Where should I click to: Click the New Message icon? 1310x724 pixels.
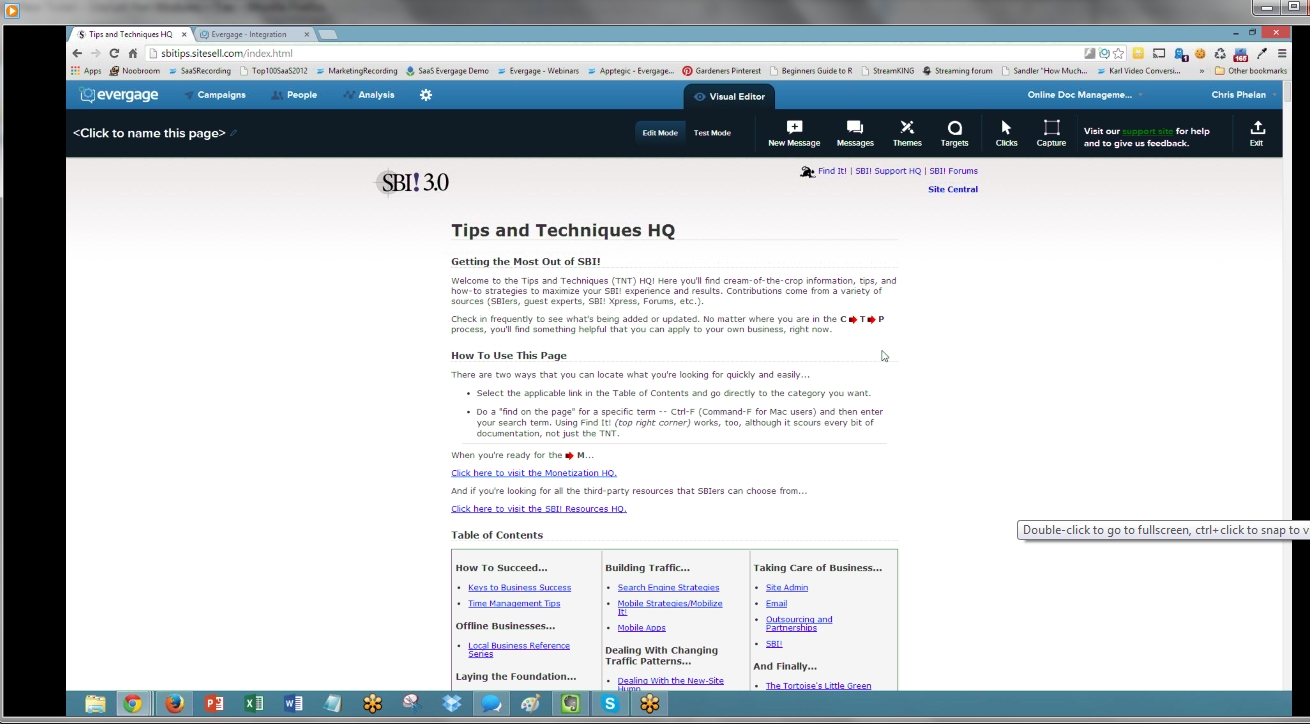click(794, 128)
